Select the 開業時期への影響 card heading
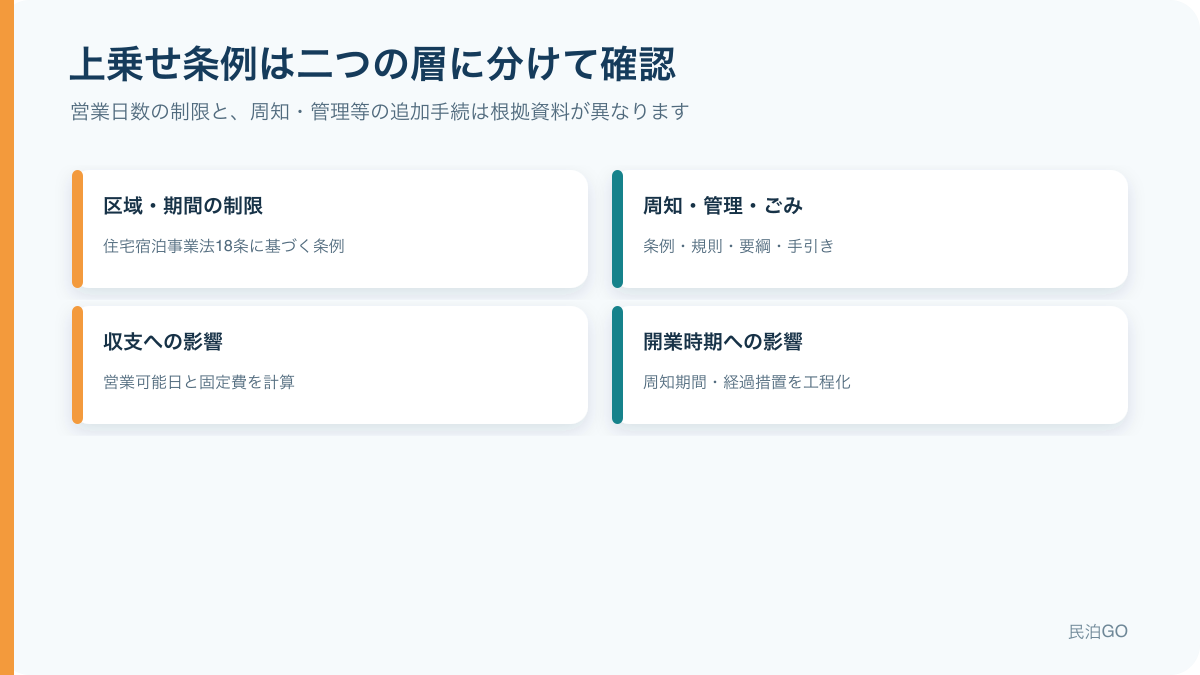 point(723,342)
